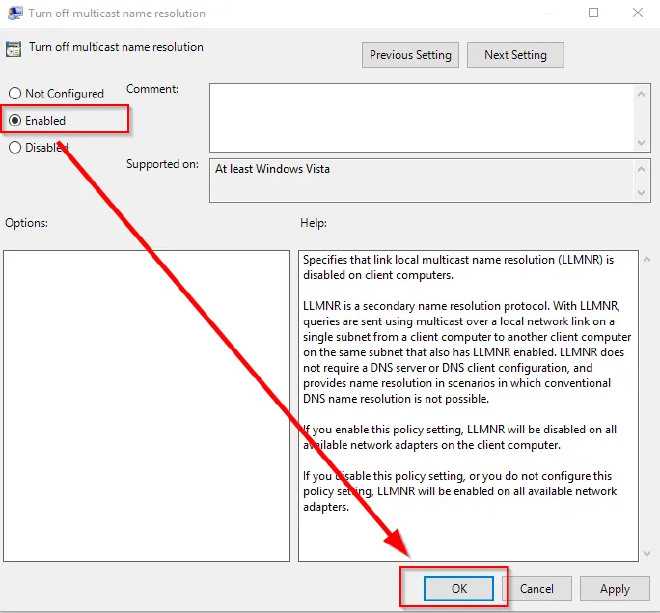The height and width of the screenshot is (613, 660).
Task: Click inside the Comment text box
Action: click(420, 115)
